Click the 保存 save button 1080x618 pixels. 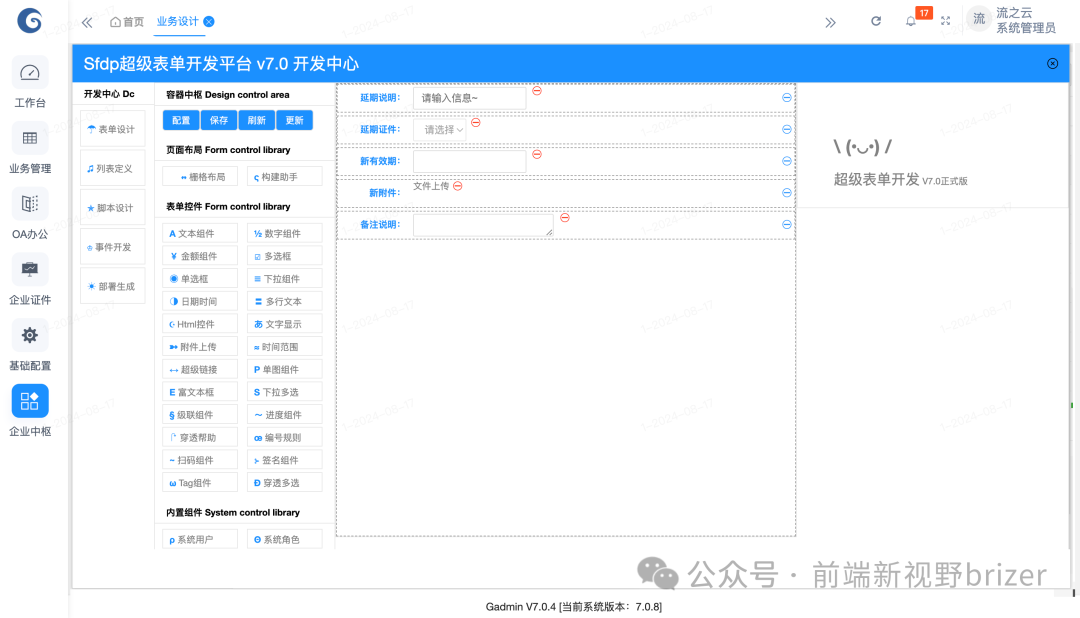[220, 119]
